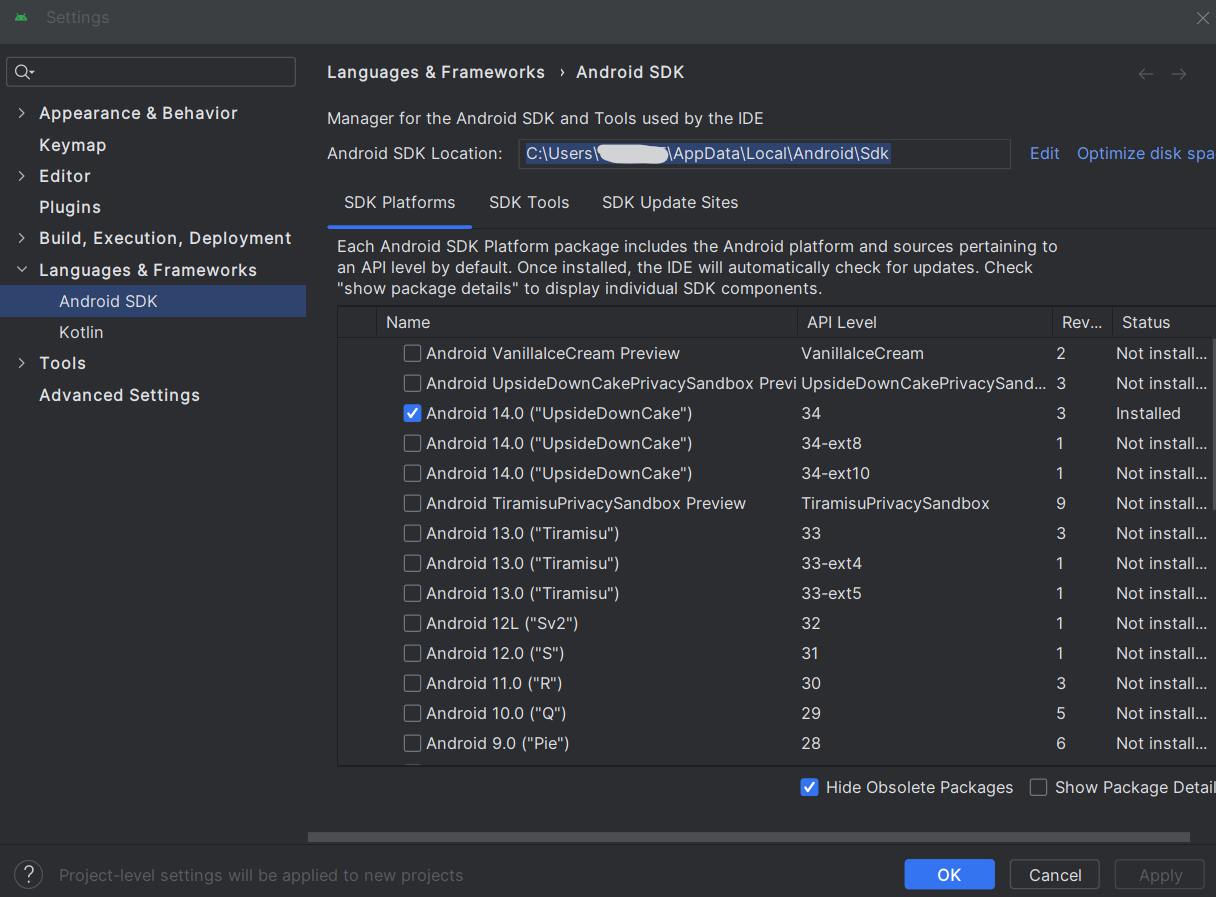The height and width of the screenshot is (897, 1216).
Task: Click Edit link for SDK location
Action: 1045,153
